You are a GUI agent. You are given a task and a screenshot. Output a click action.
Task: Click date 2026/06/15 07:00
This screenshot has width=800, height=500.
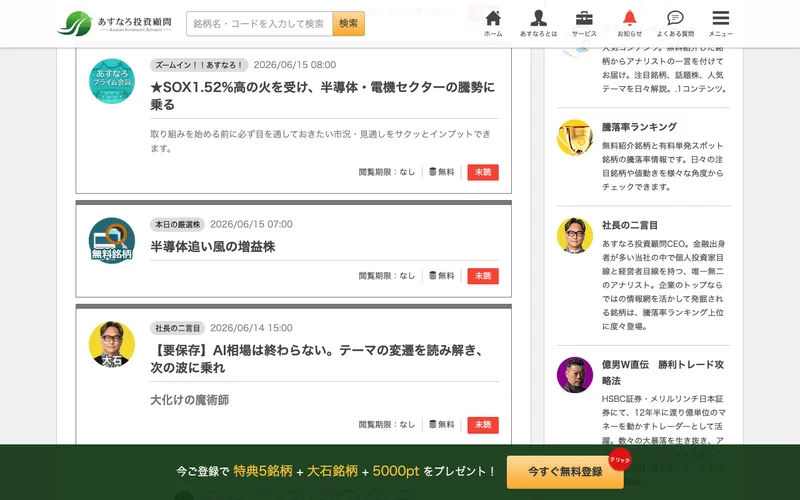252,224
